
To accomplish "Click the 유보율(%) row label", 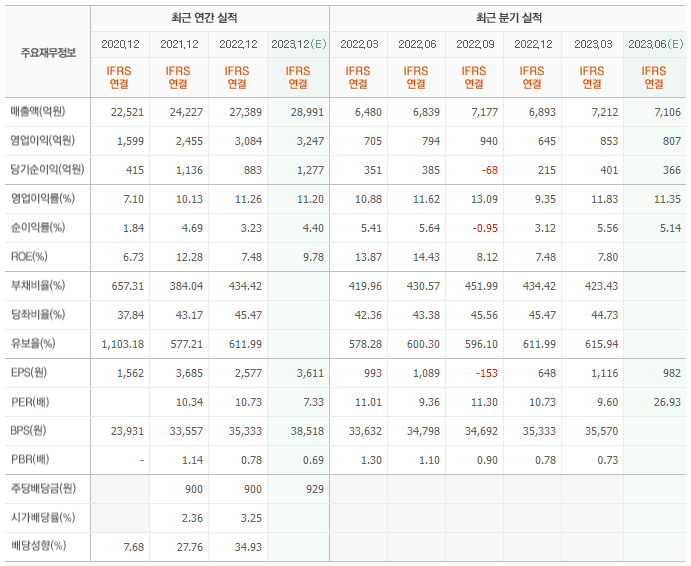I will tap(33, 343).
